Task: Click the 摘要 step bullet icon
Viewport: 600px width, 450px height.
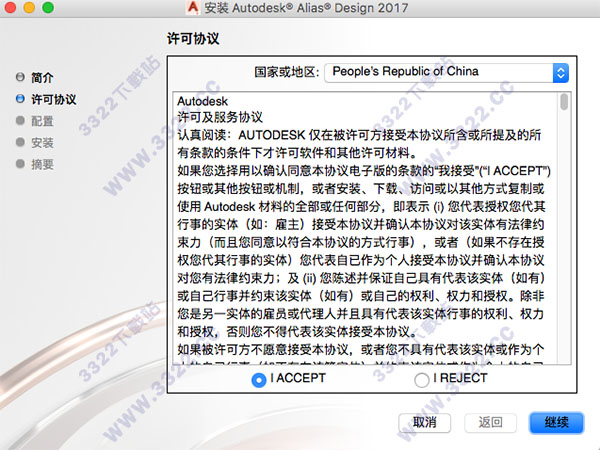Action: pos(20,164)
